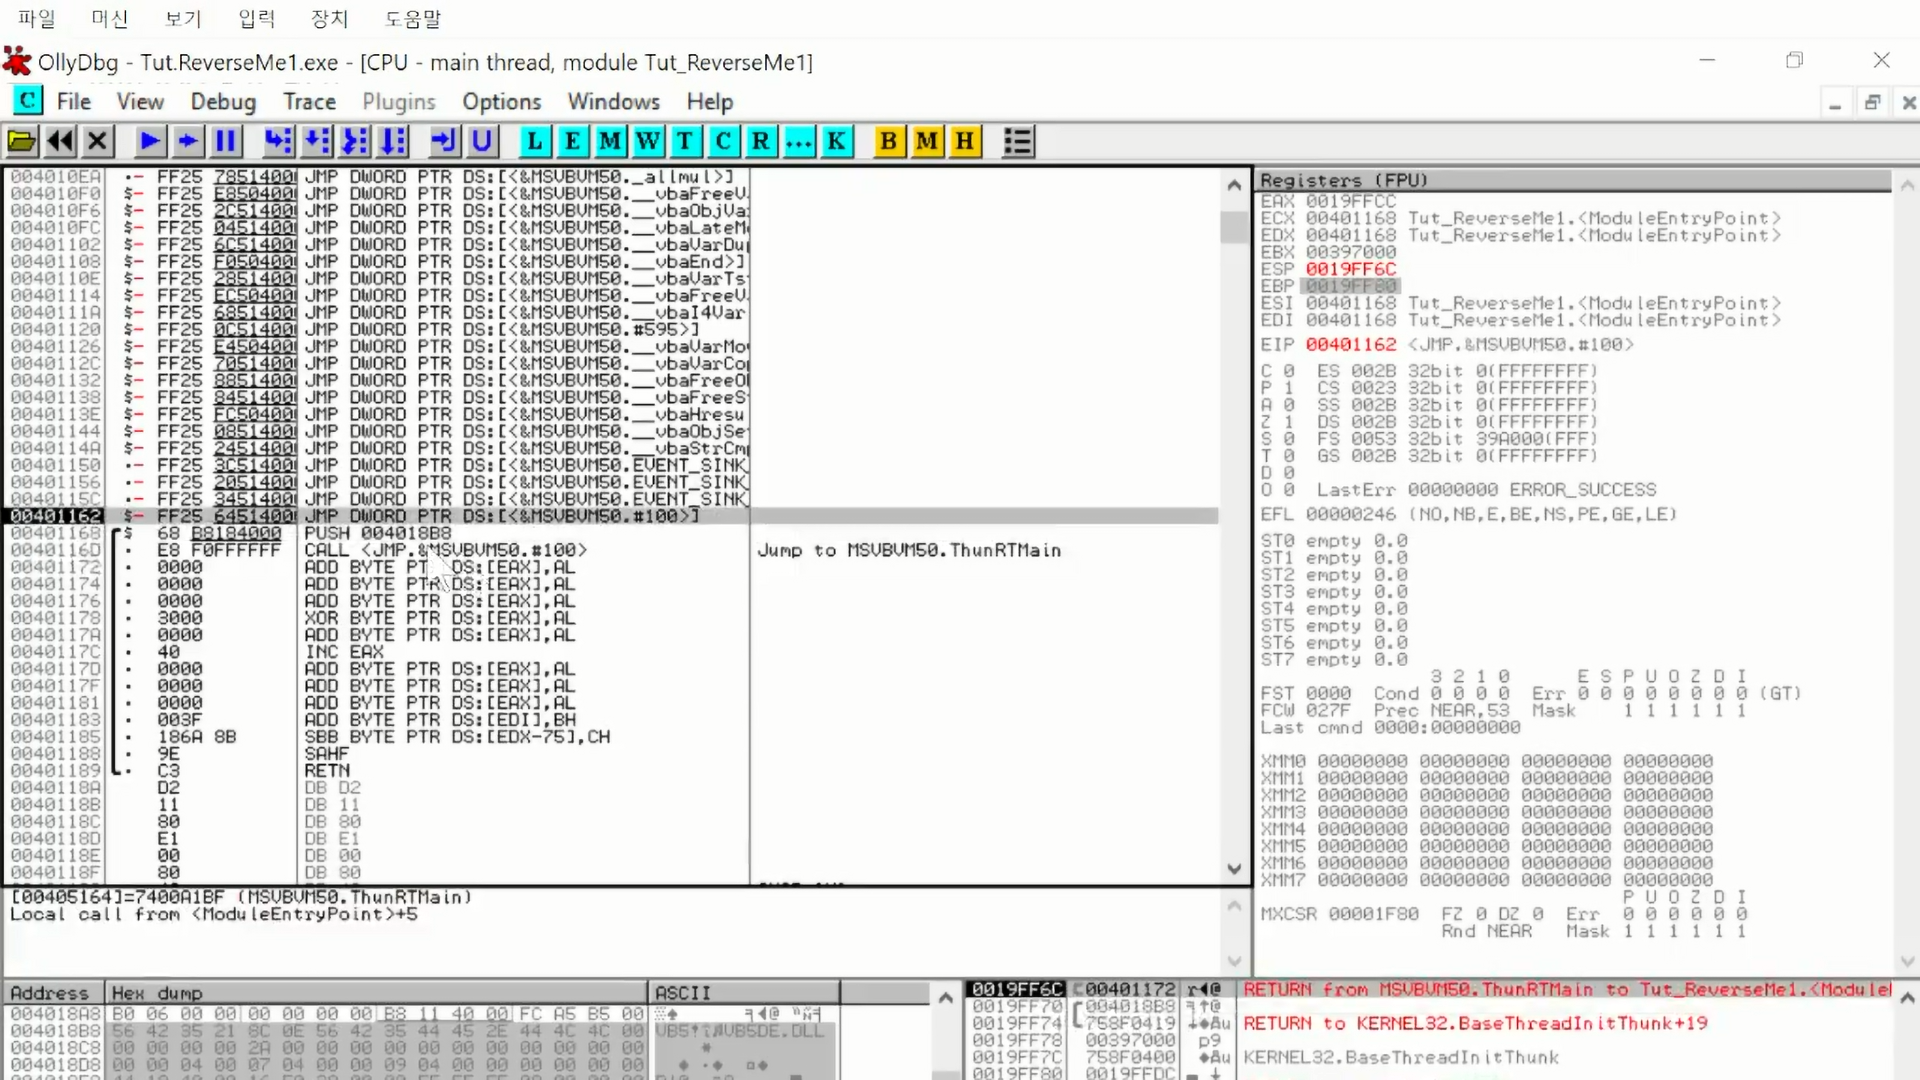Click the EAX register value 0019FFCC
Screen dimensions: 1920x1080
(x=1350, y=201)
